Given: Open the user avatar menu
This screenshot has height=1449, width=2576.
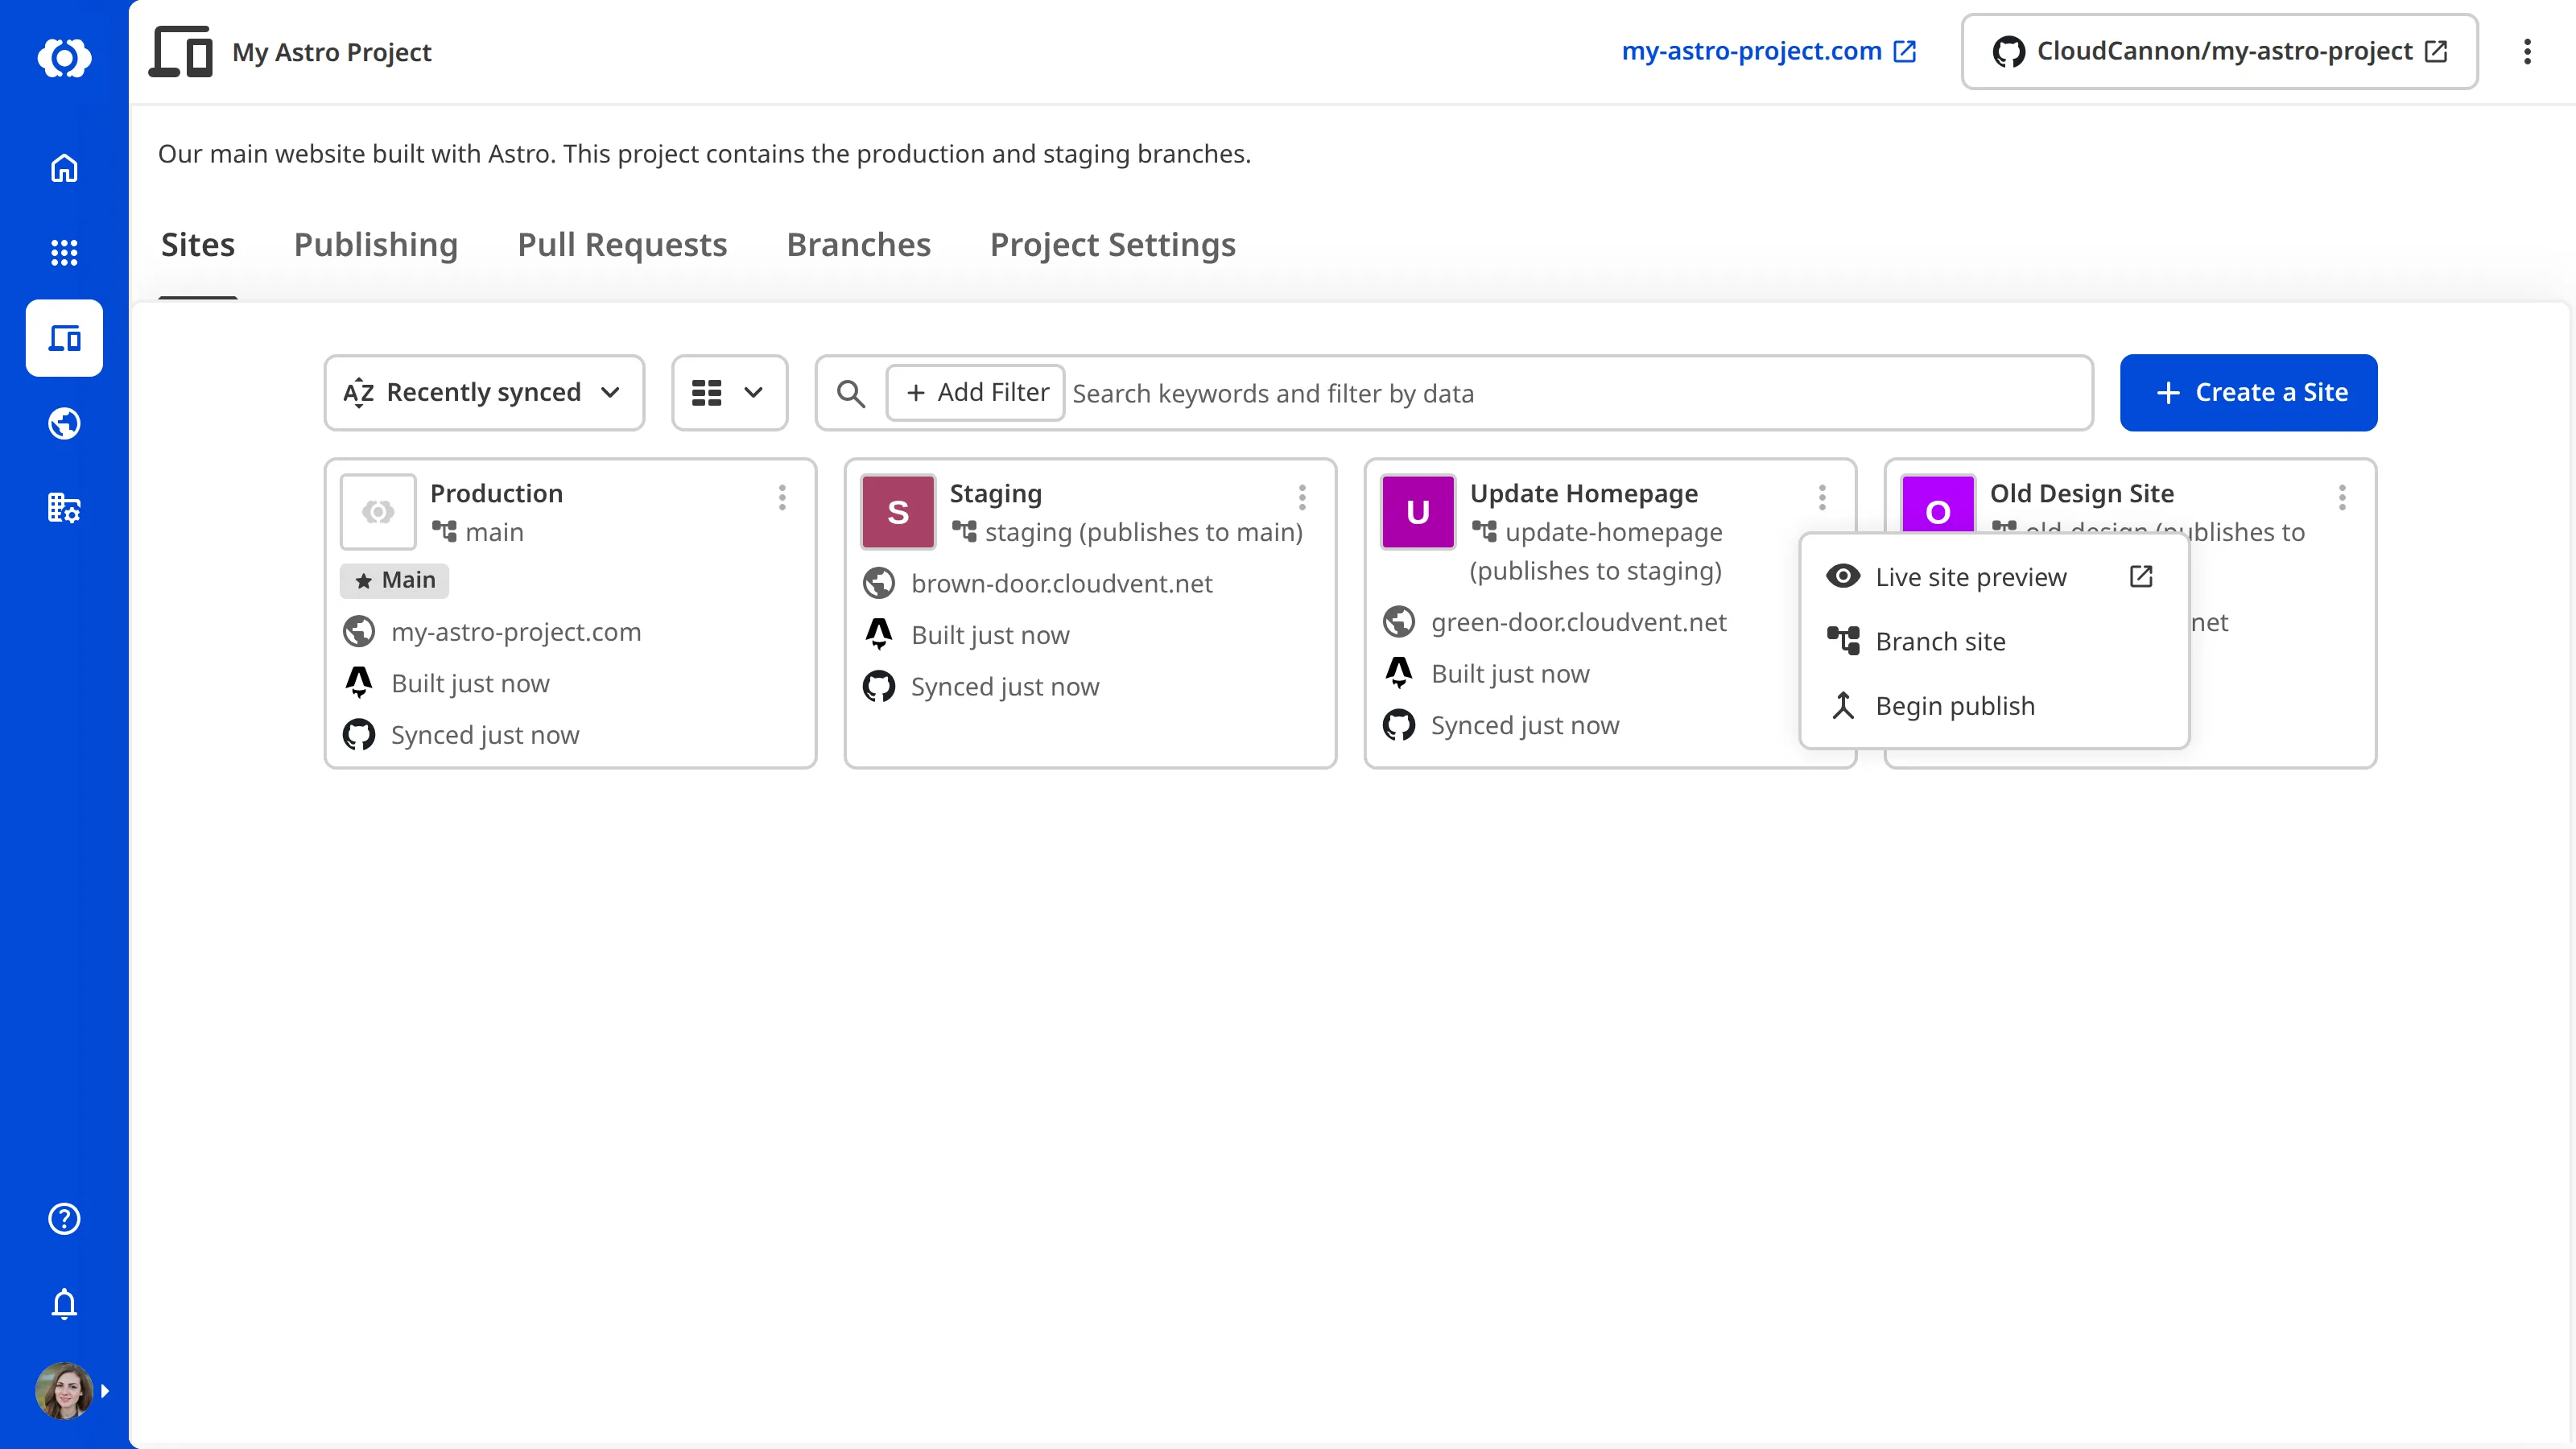Looking at the screenshot, I should 64,1391.
